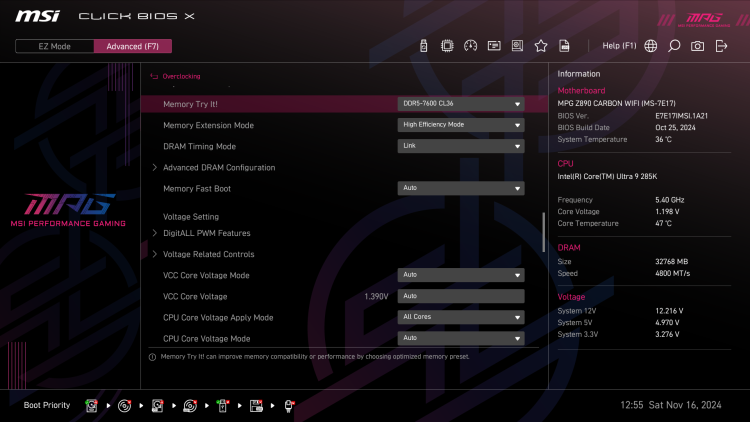Click the performance gauge icon in toolbar
Viewport: 750px width, 422px height.
click(x=470, y=46)
